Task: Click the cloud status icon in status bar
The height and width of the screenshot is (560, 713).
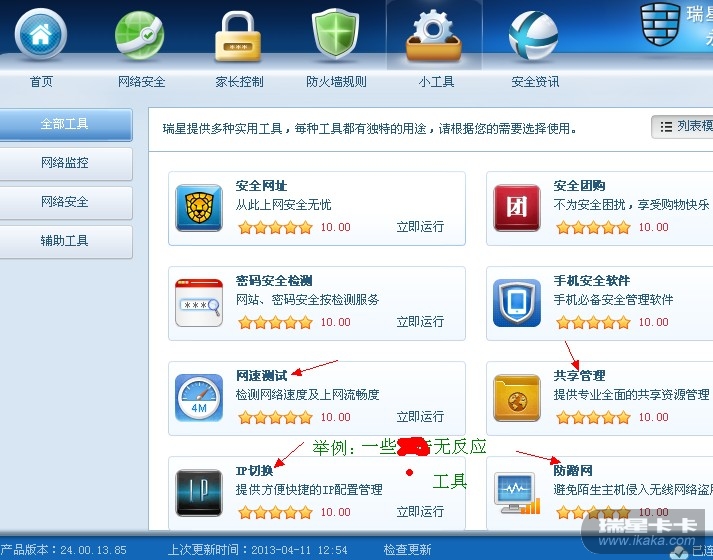Action: point(679,552)
